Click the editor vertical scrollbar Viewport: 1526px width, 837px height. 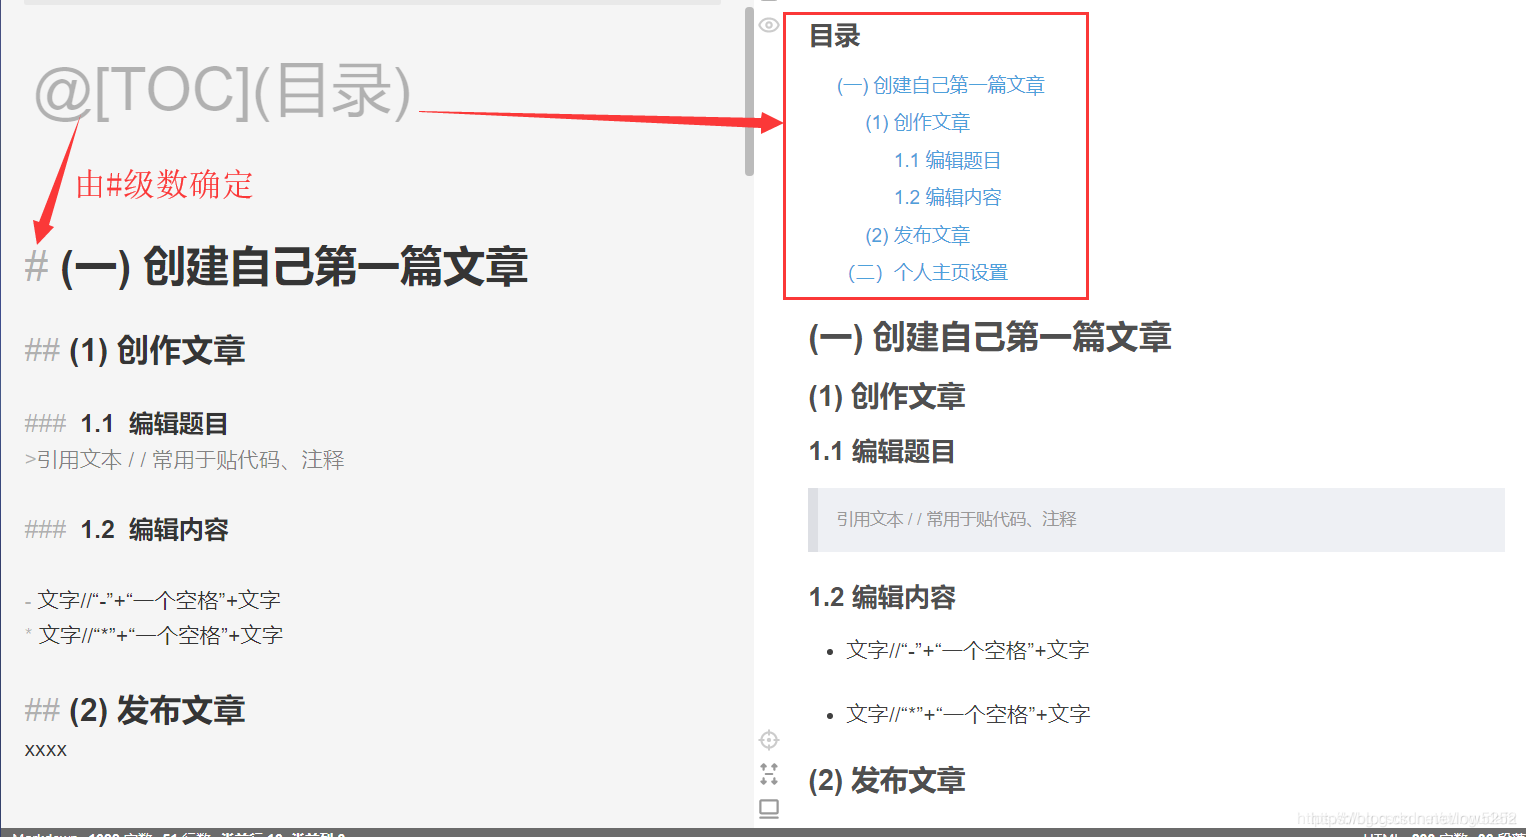click(x=749, y=91)
